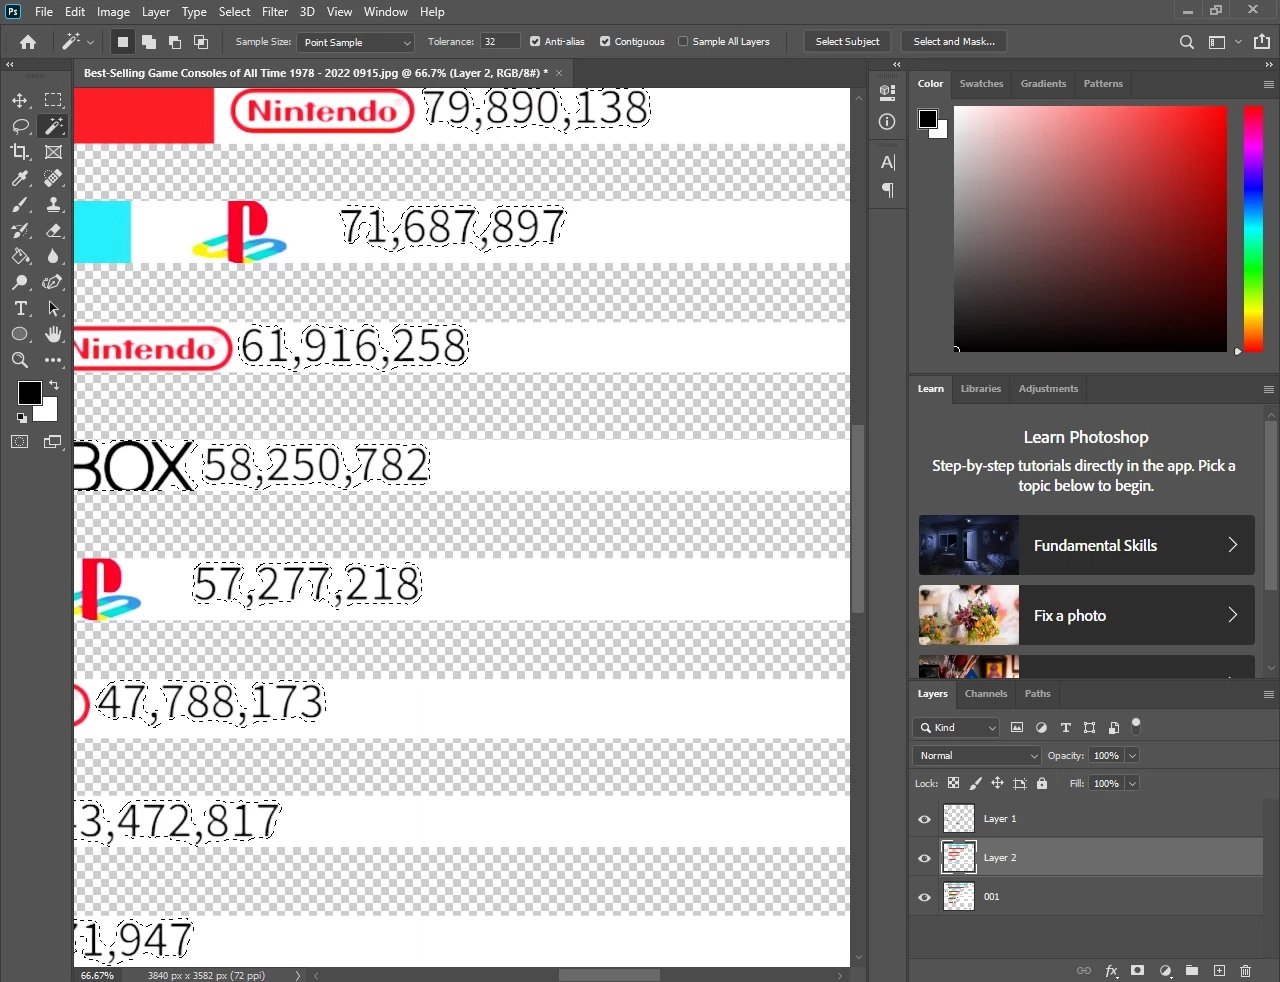Image resolution: width=1280 pixels, height=982 pixels.
Task: Toggle Lock all padlock
Action: coord(1042,784)
